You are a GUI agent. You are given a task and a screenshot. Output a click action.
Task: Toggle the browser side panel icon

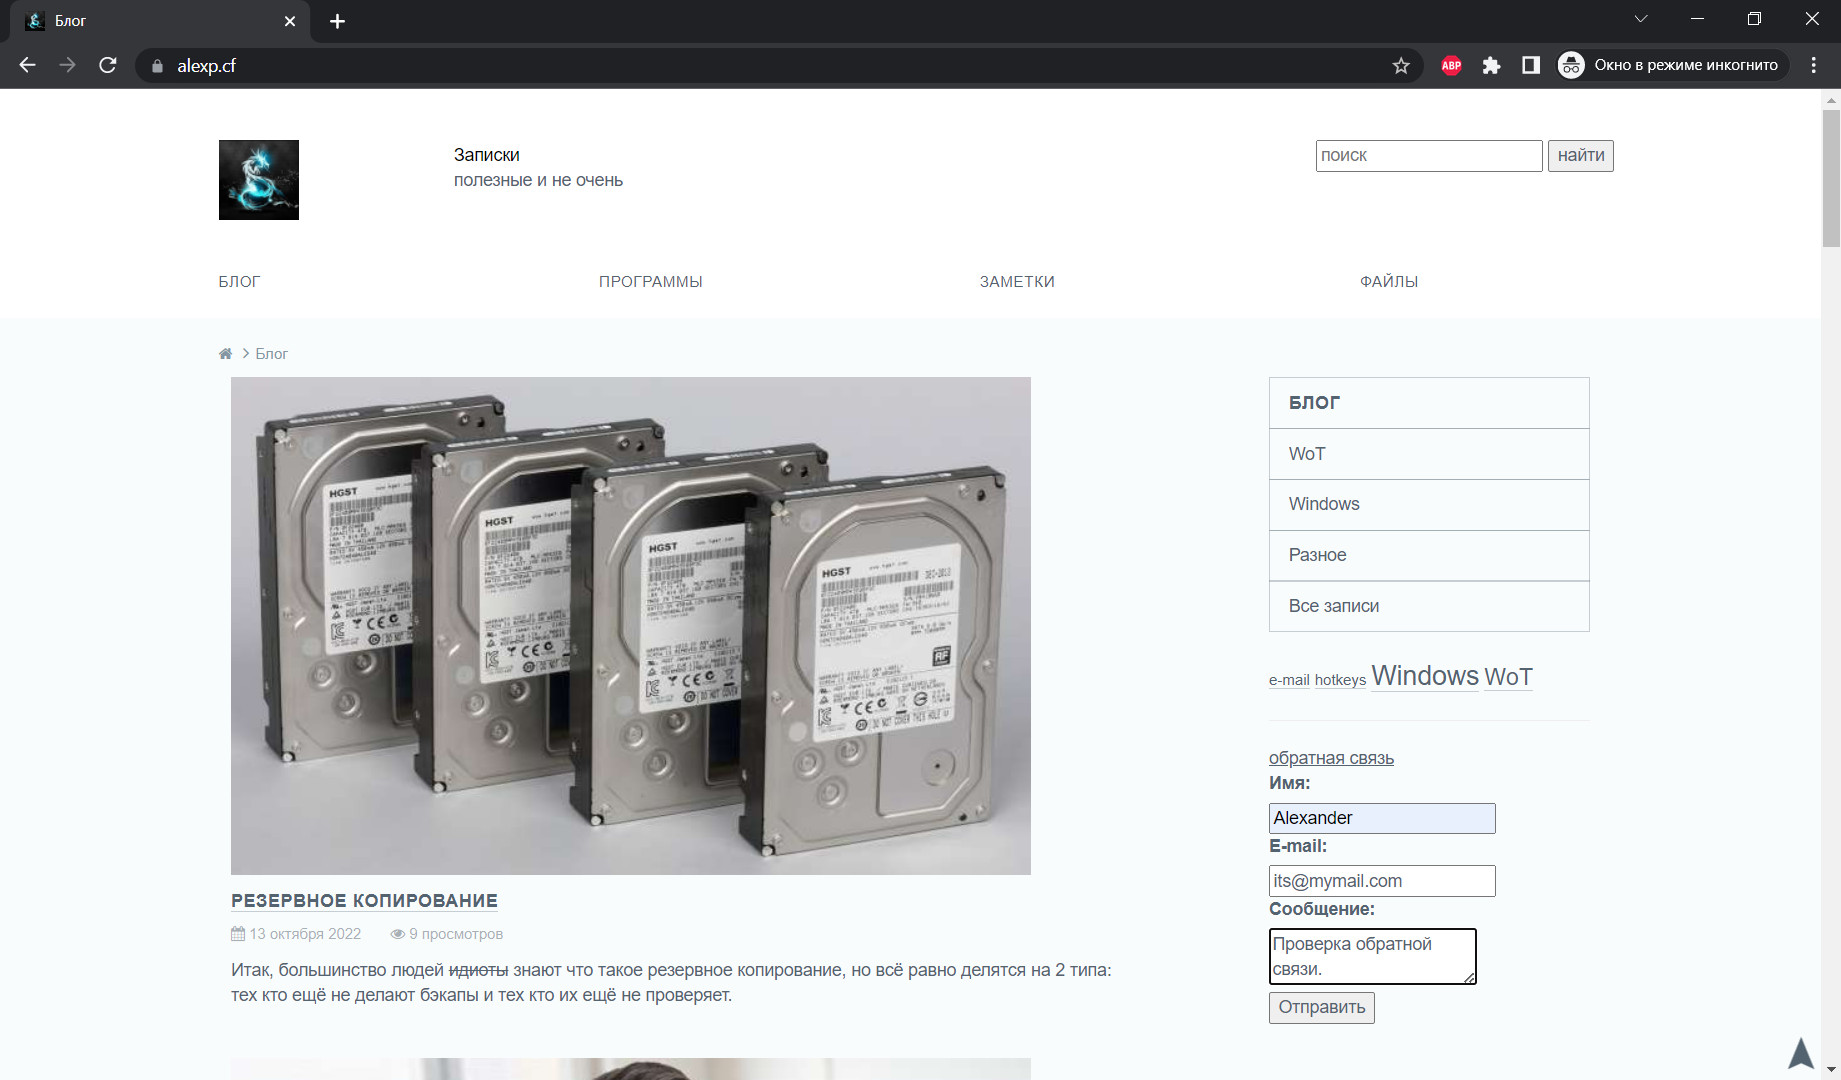(x=1530, y=66)
